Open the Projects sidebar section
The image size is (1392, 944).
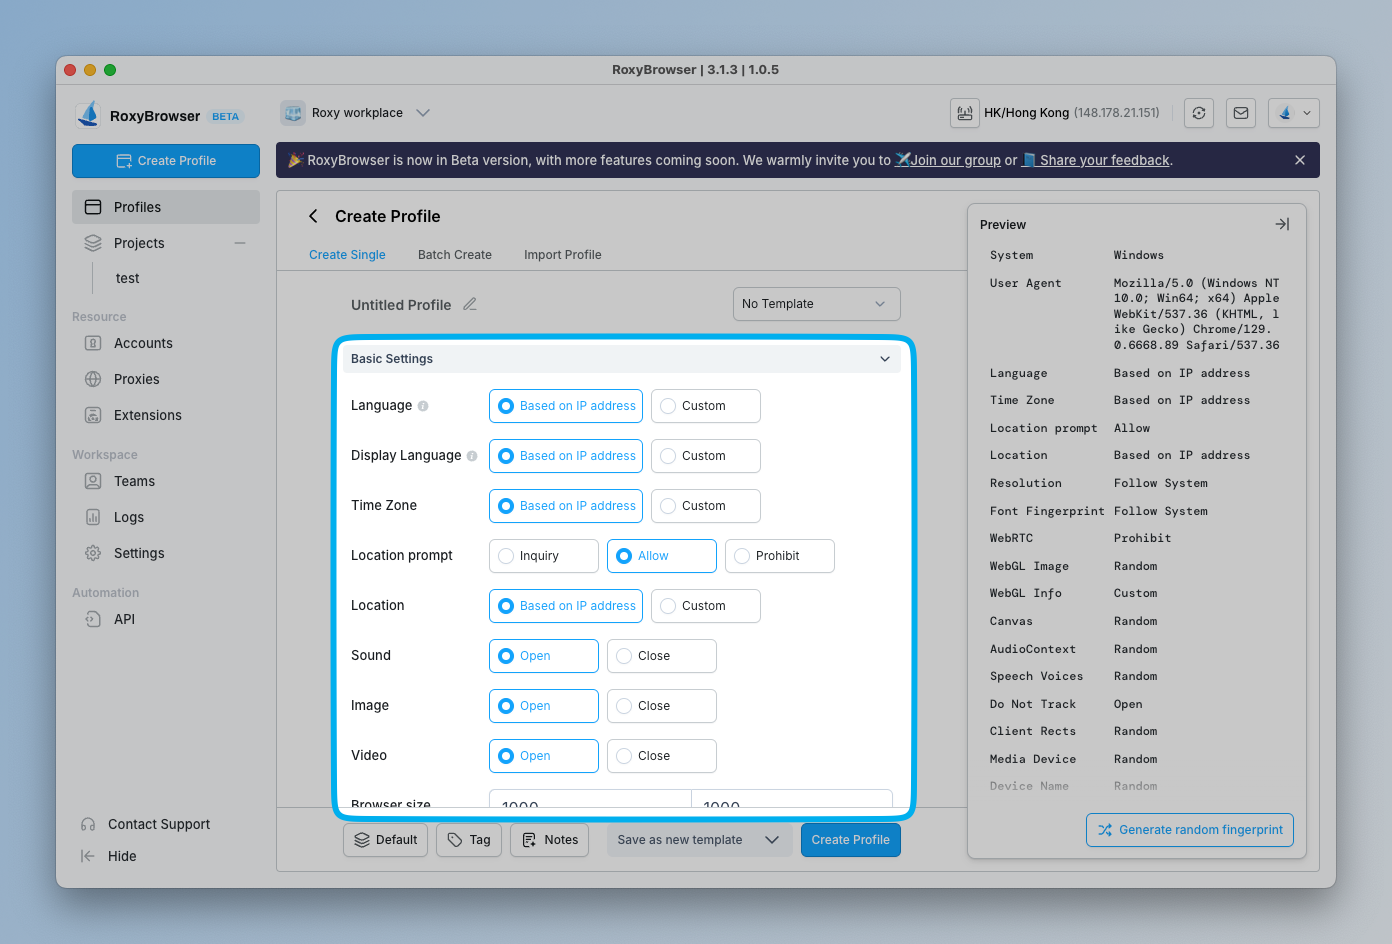tap(139, 243)
